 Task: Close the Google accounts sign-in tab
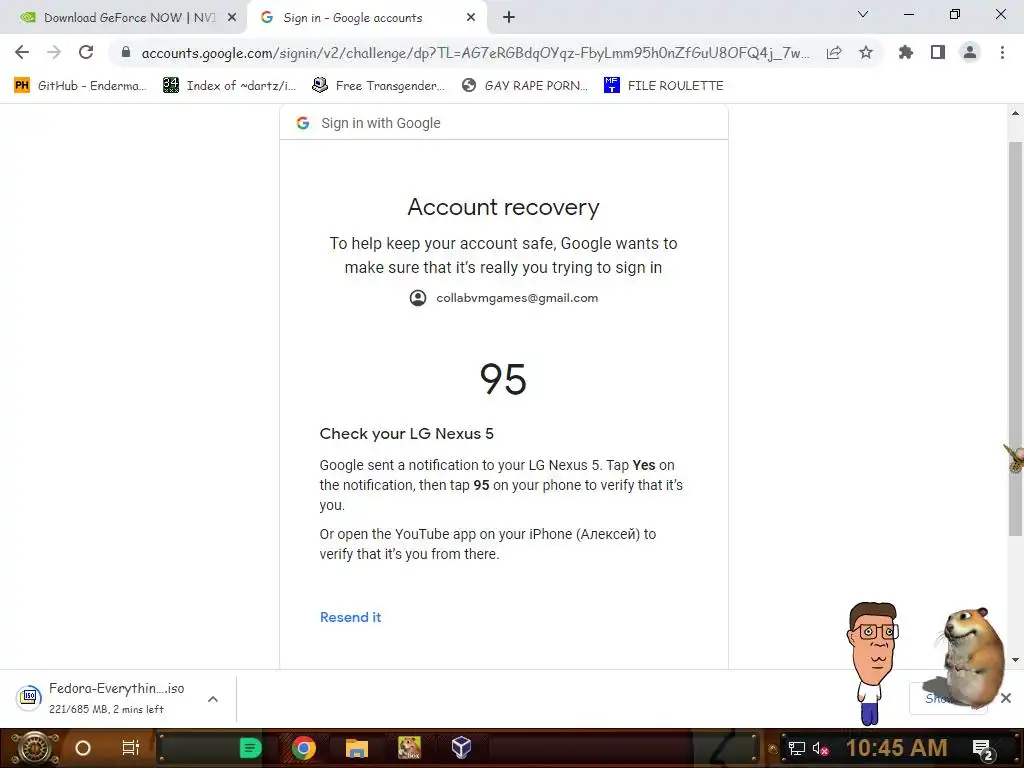click(471, 18)
